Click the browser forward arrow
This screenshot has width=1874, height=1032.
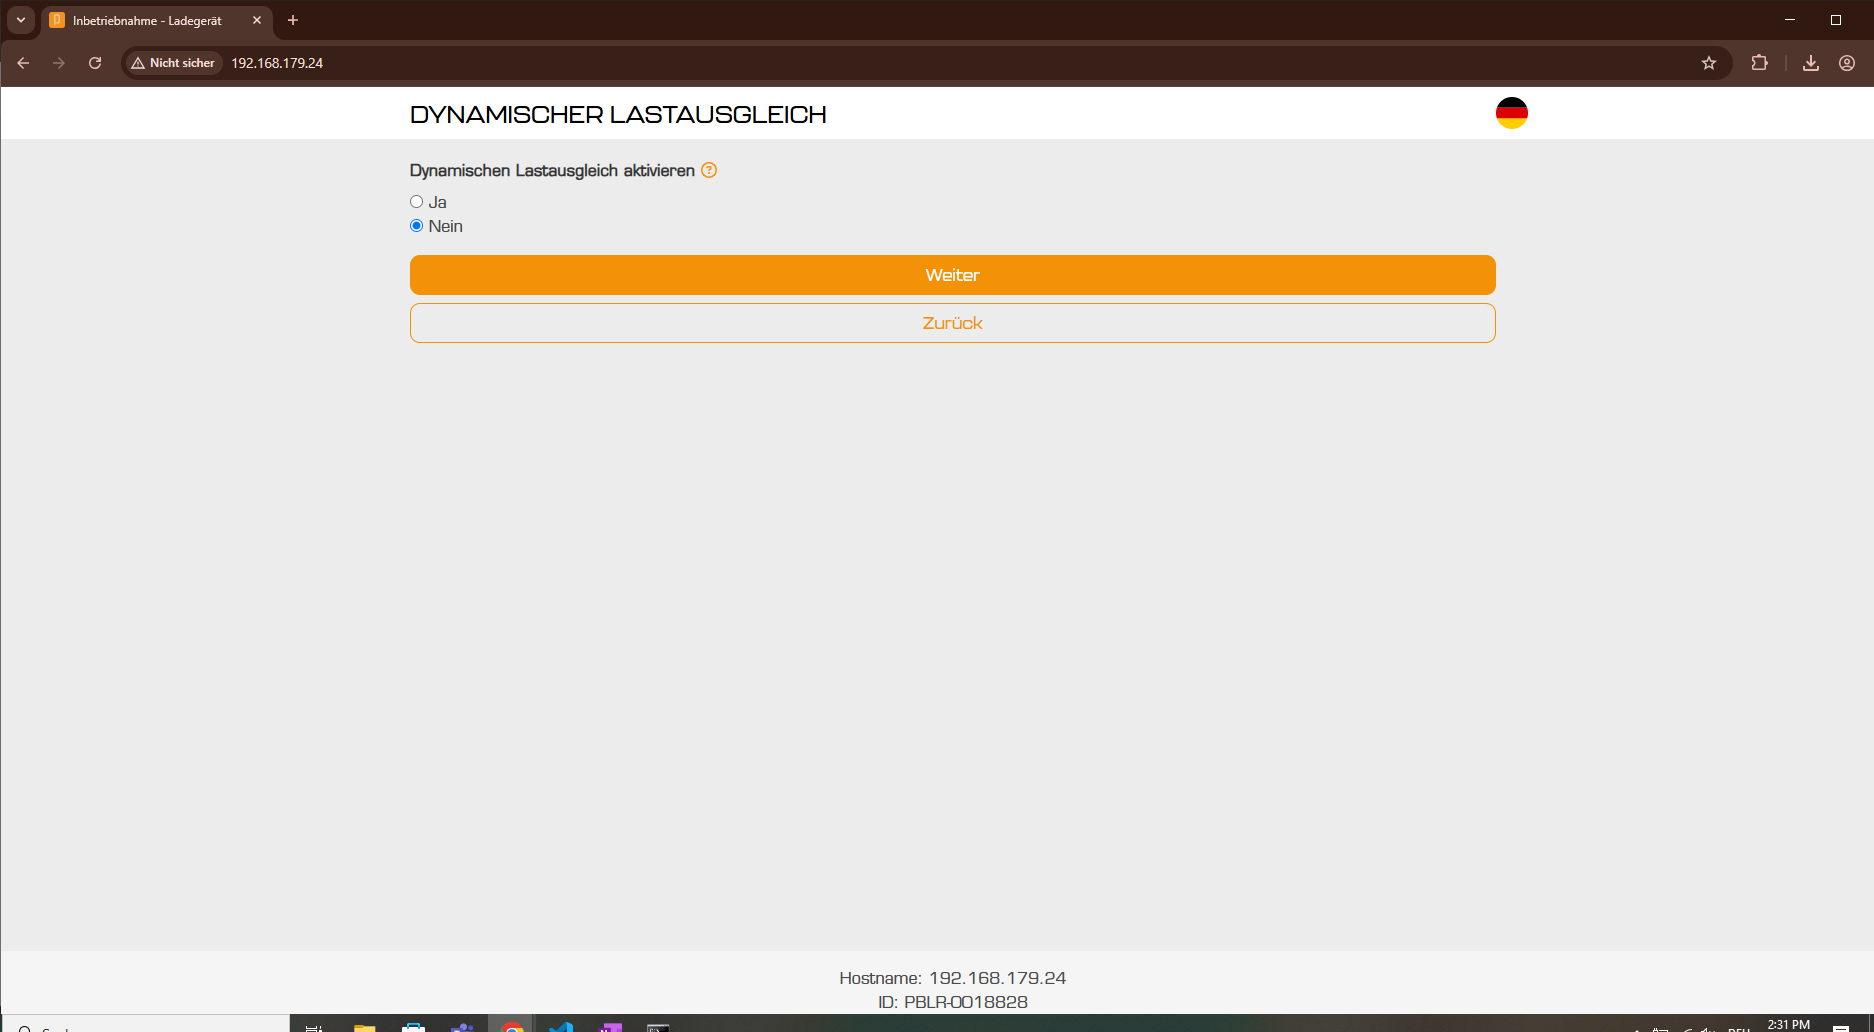(x=59, y=63)
